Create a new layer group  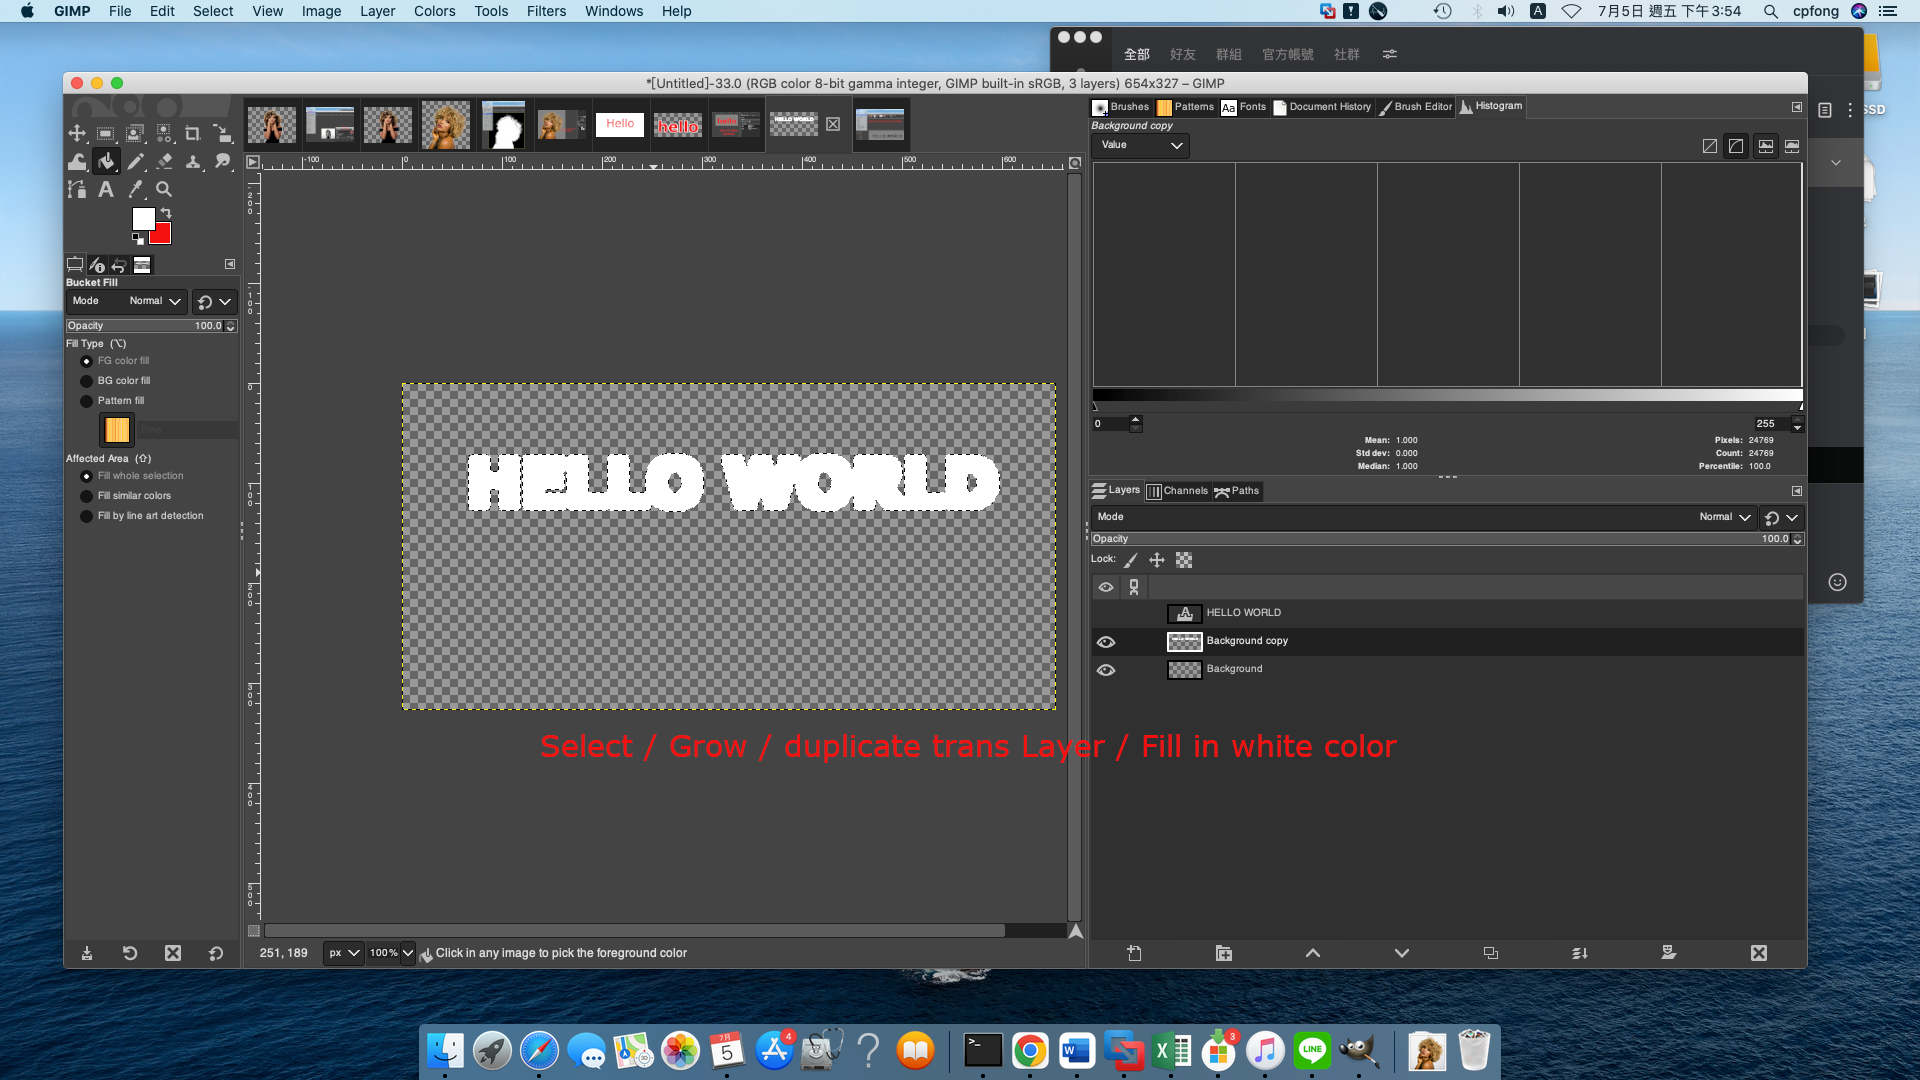point(1223,953)
